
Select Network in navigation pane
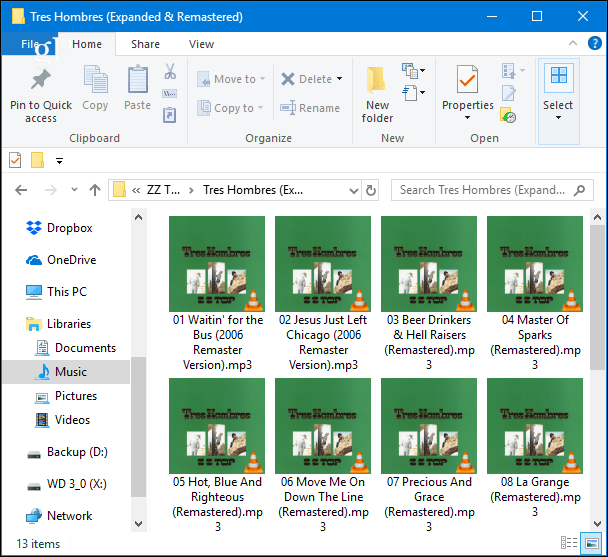(59, 516)
